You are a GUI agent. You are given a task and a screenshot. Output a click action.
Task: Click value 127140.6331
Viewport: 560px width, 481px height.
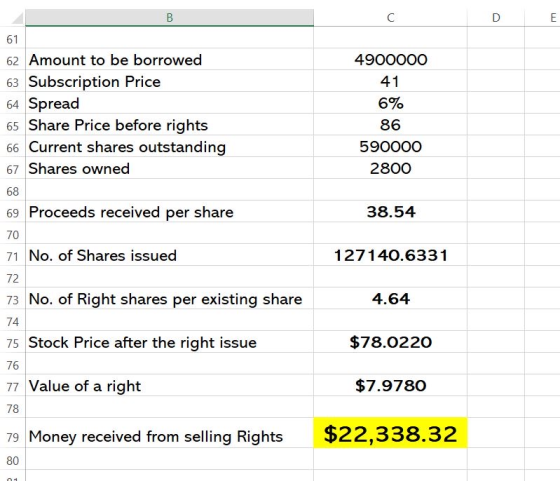point(390,256)
